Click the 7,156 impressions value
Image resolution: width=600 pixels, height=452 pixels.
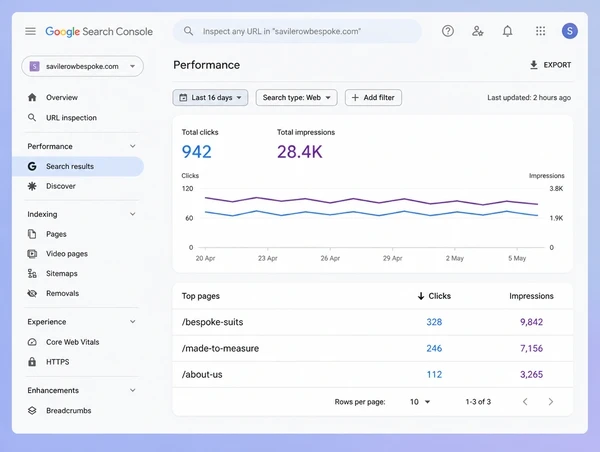(x=531, y=348)
